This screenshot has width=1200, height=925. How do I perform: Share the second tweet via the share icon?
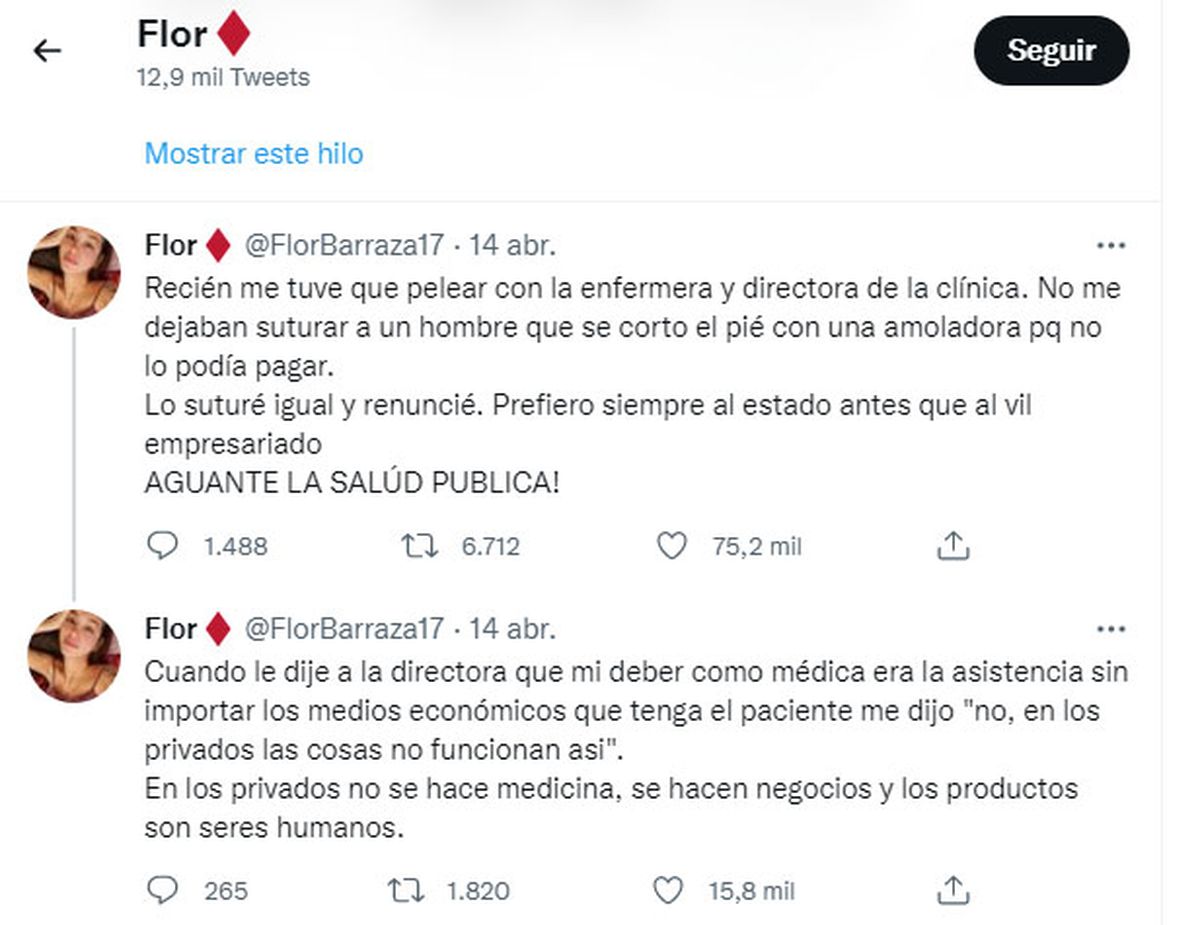point(954,890)
